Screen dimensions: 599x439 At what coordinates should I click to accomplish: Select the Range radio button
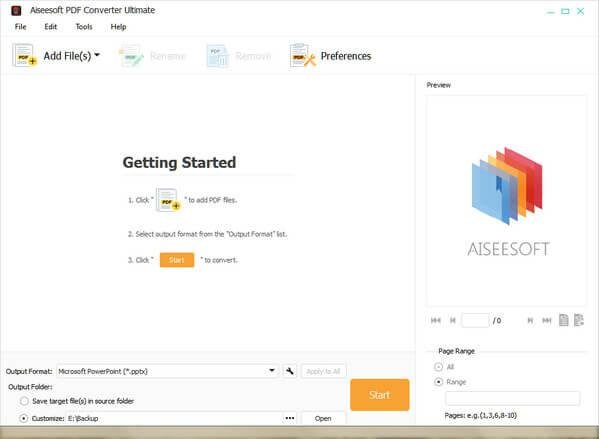click(439, 382)
